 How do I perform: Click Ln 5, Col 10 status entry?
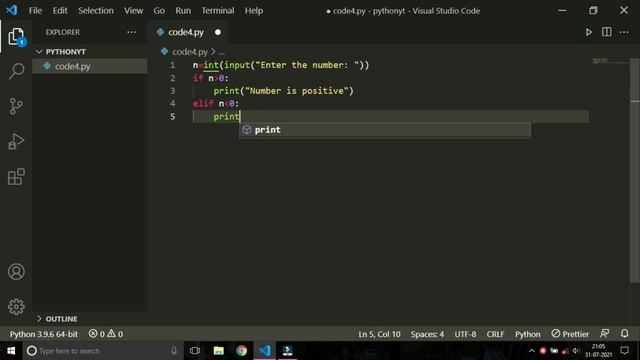coord(379,334)
